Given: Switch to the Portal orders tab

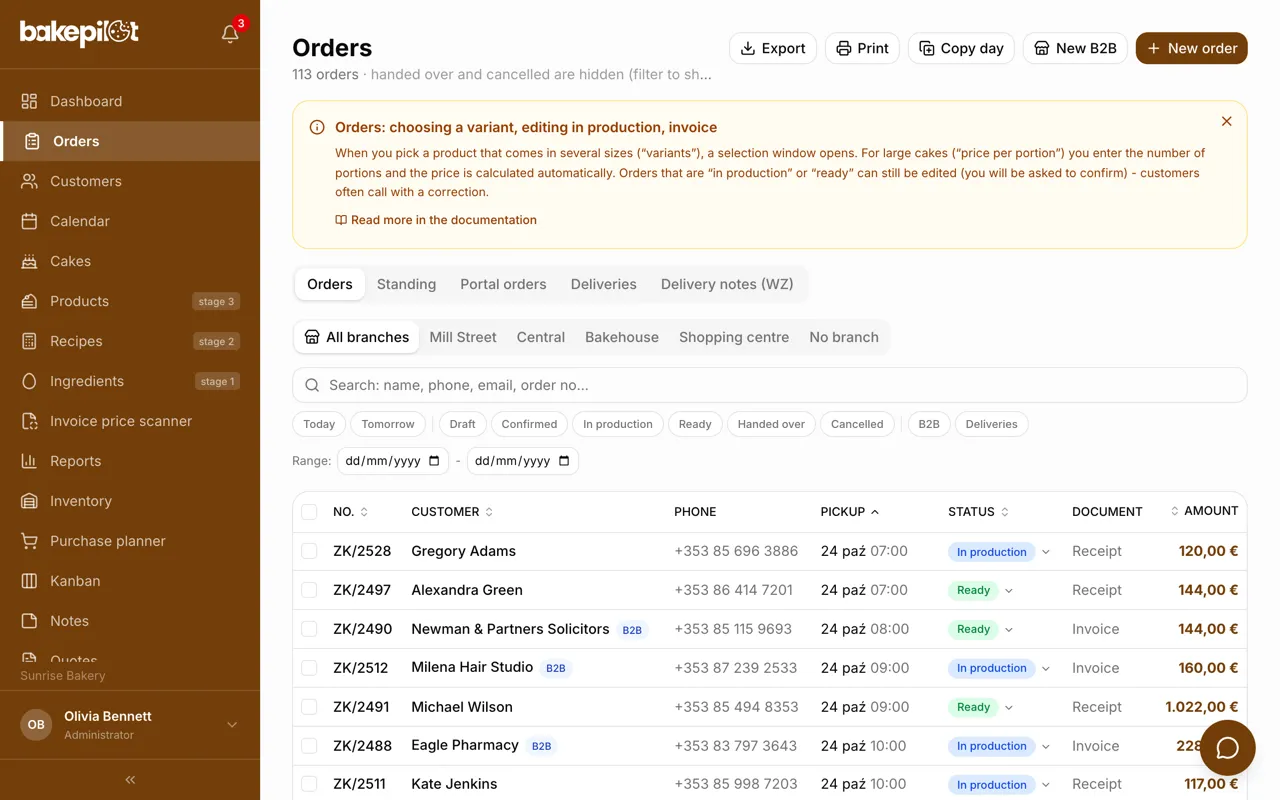Looking at the screenshot, I should 503,284.
